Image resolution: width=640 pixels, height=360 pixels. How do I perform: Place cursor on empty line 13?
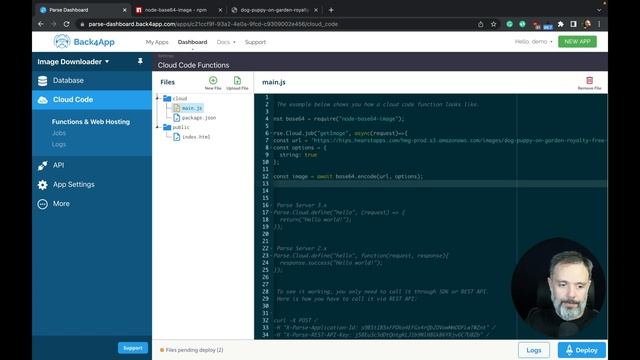click(x=439, y=184)
